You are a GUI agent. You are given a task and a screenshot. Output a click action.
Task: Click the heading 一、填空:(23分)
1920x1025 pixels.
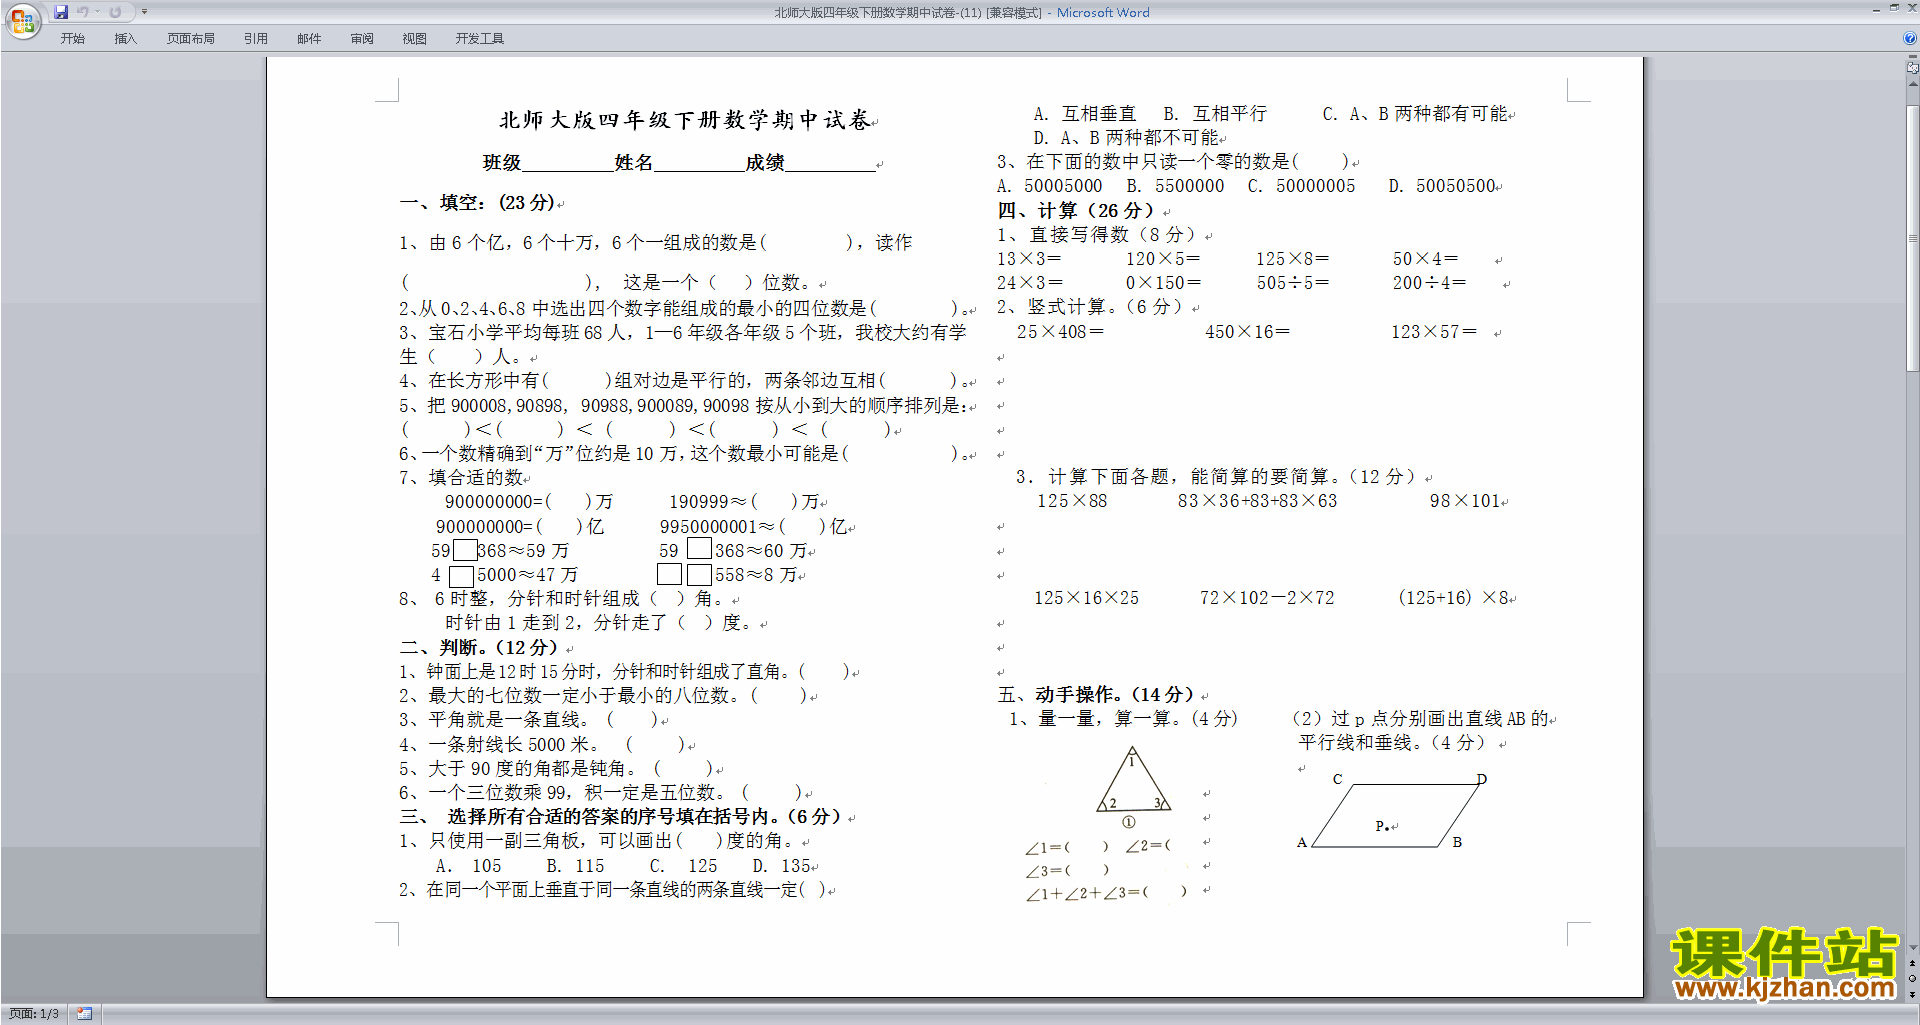click(478, 203)
